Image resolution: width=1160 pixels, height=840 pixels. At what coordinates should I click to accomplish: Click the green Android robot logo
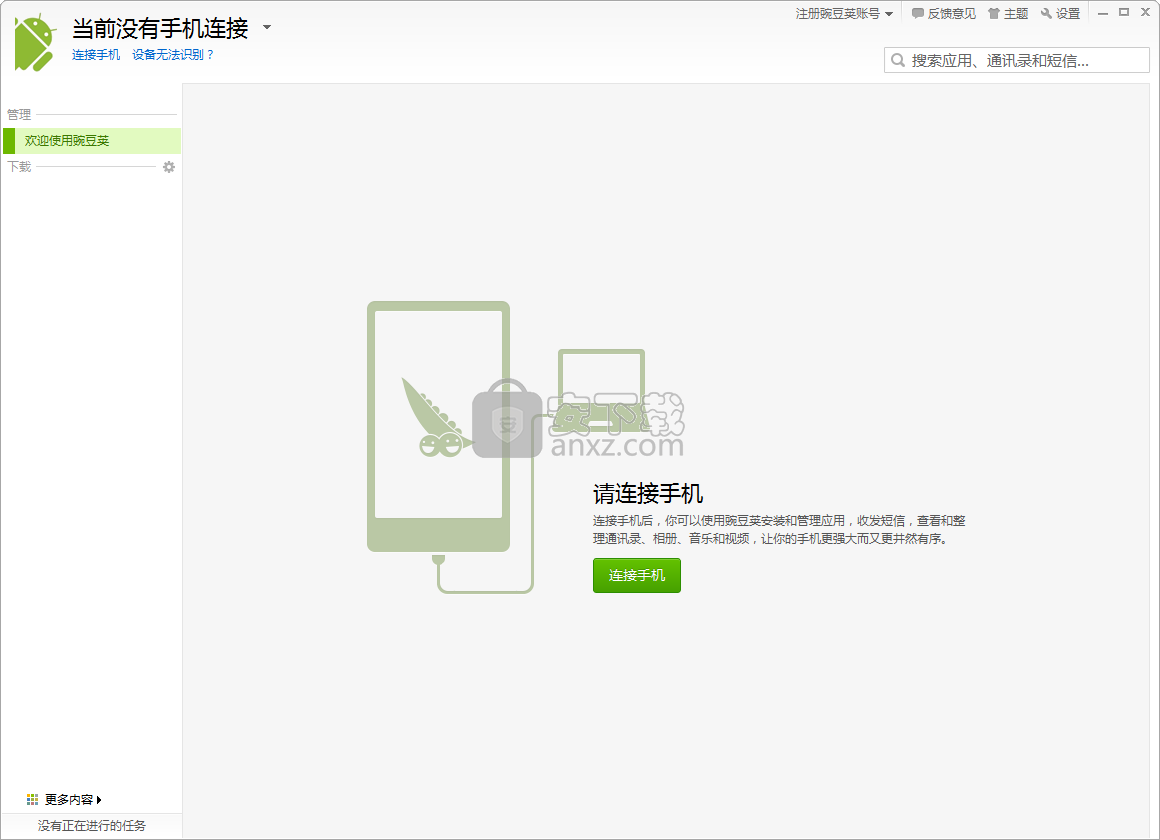[x=35, y=43]
